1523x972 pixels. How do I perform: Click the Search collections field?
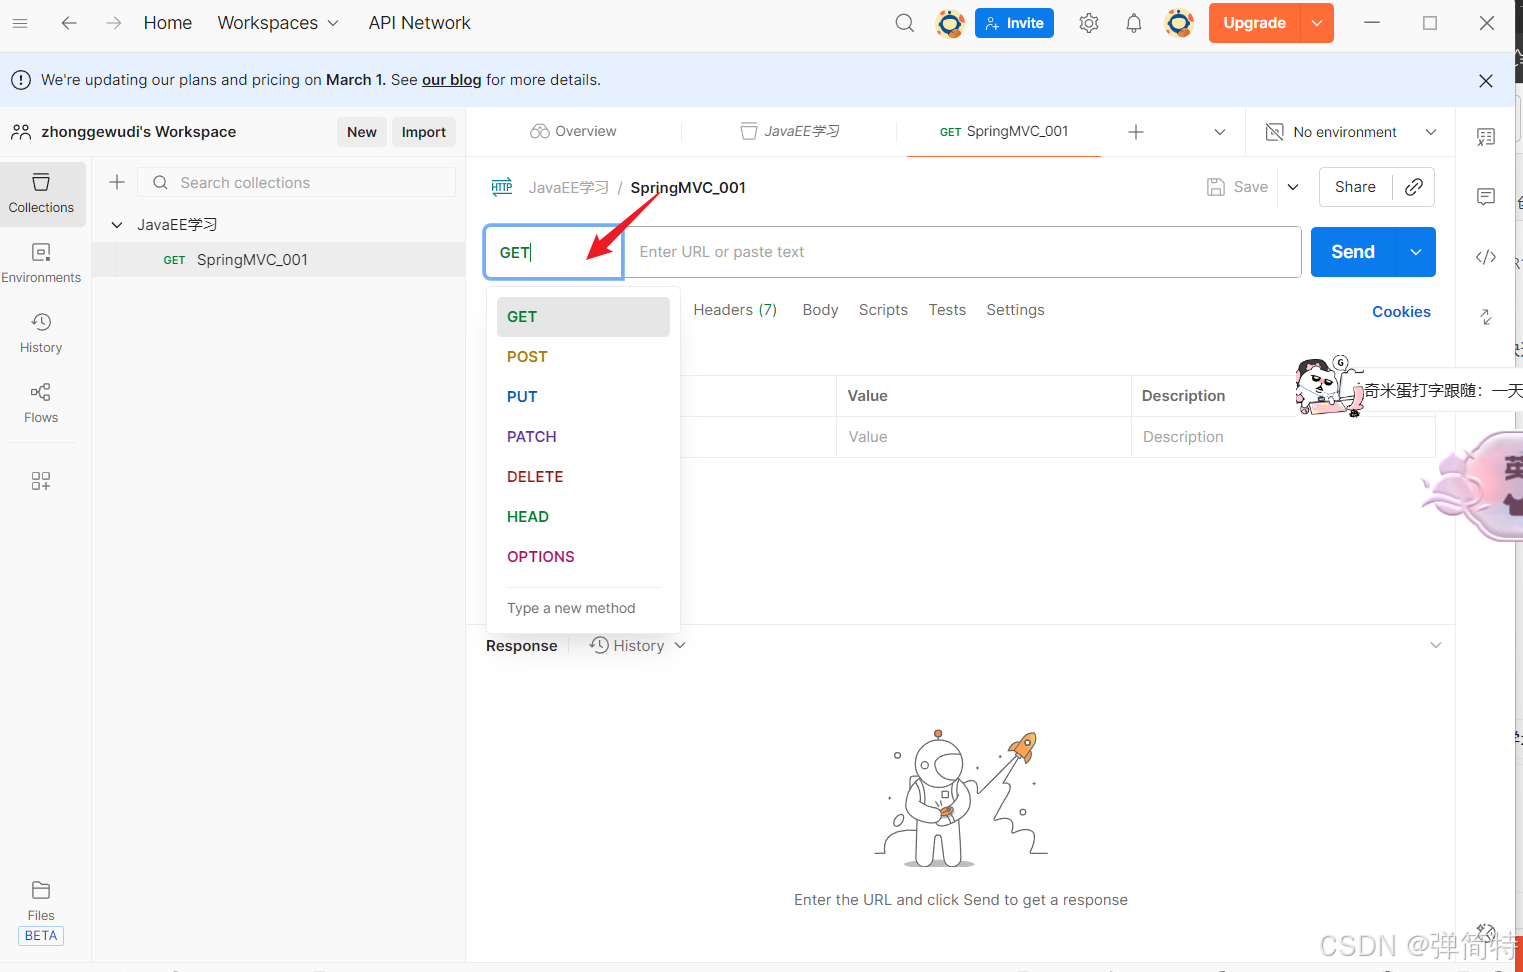[x=297, y=182]
